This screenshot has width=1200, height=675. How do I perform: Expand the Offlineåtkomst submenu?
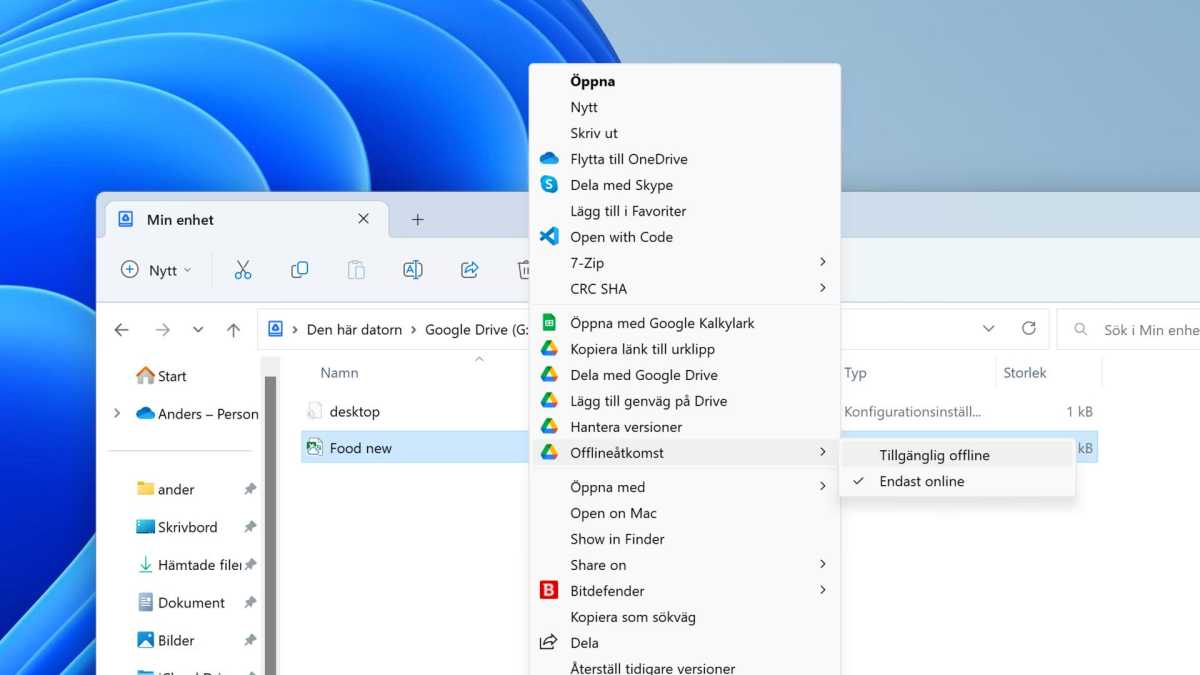[x=823, y=452]
